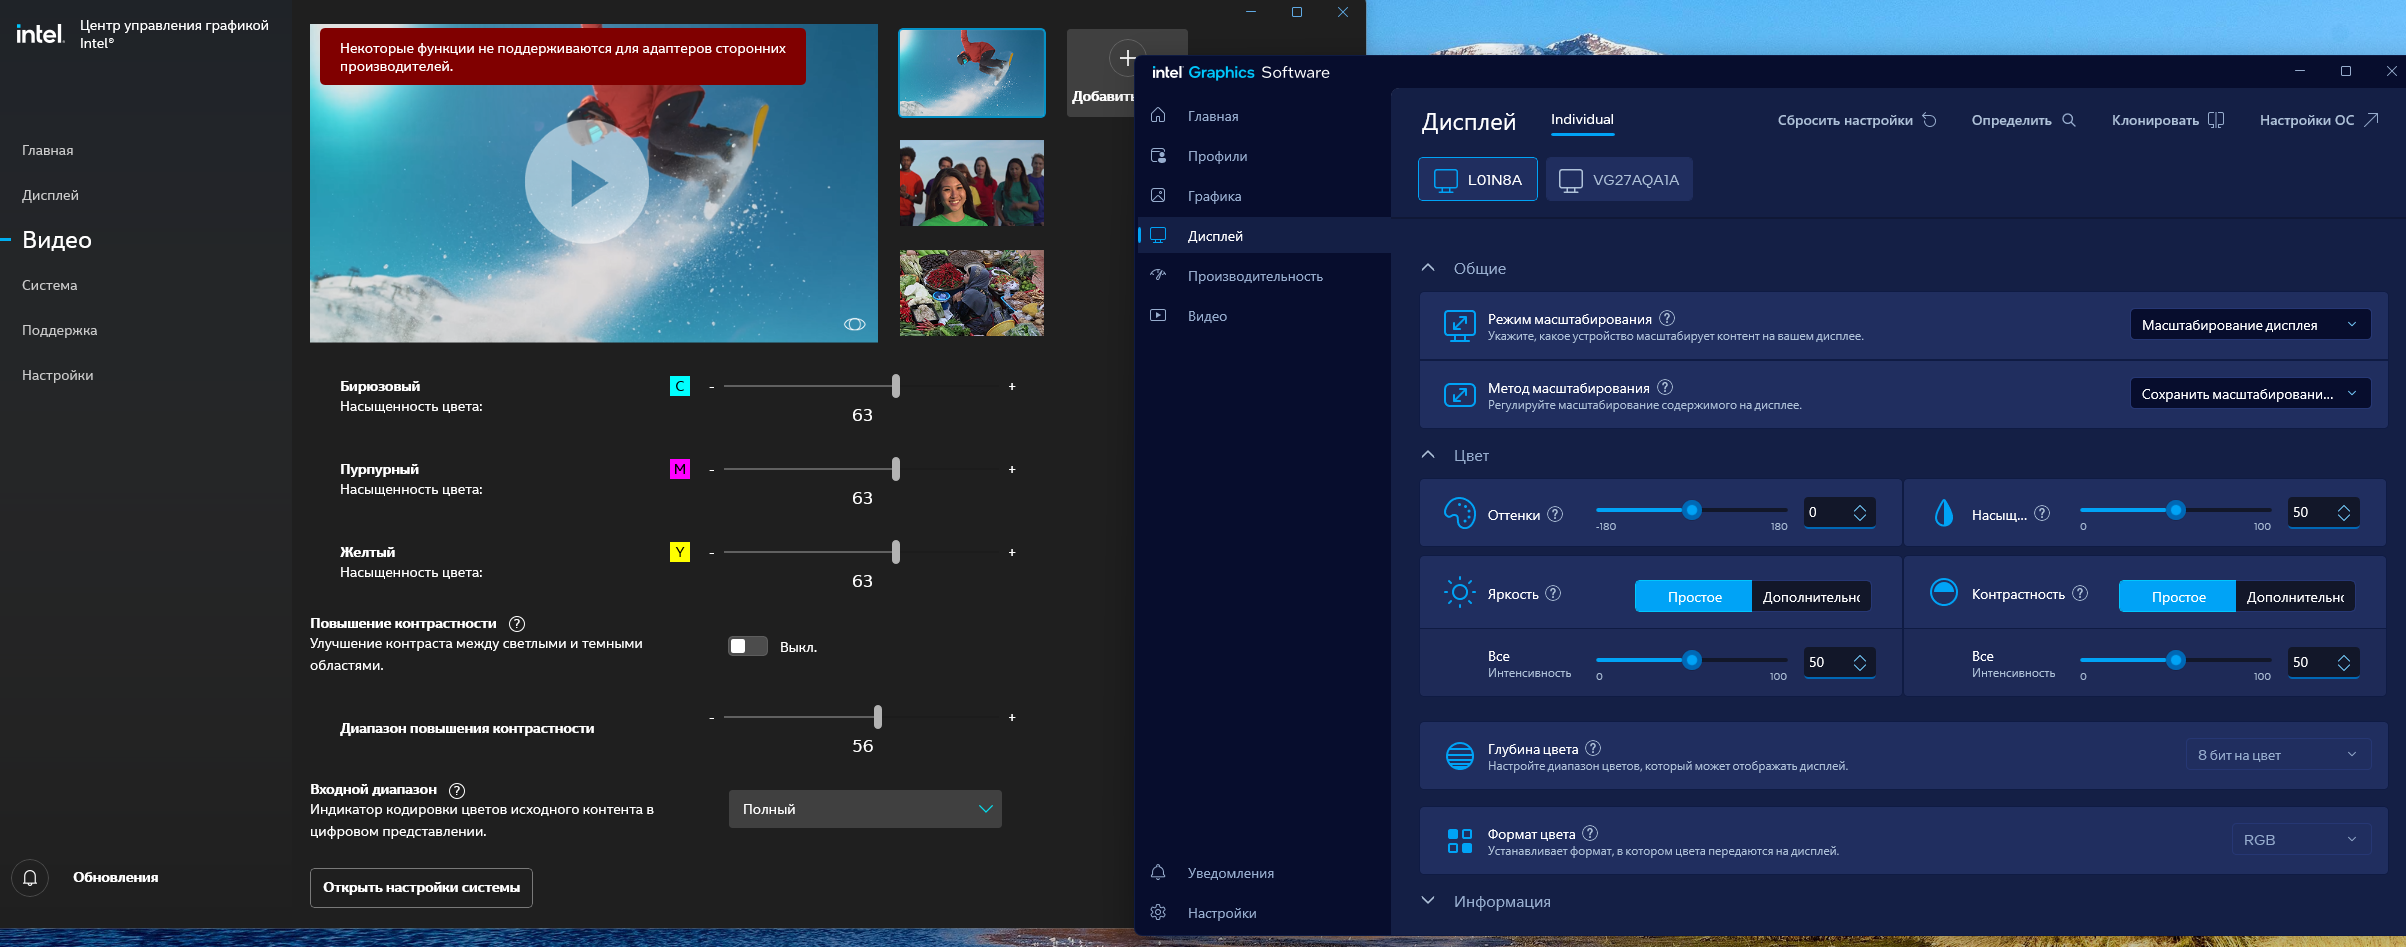Open help for Глубина цвета
The image size is (2406, 947).
[1593, 748]
